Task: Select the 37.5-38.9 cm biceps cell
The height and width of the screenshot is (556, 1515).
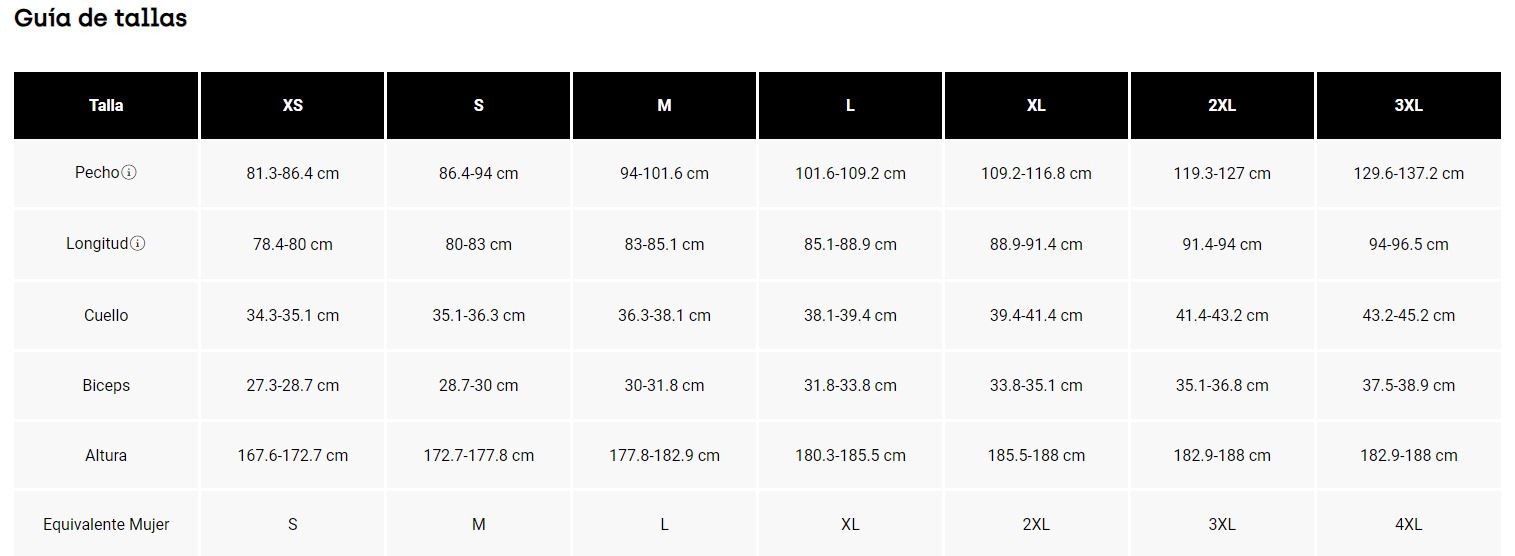Action: (x=1408, y=385)
